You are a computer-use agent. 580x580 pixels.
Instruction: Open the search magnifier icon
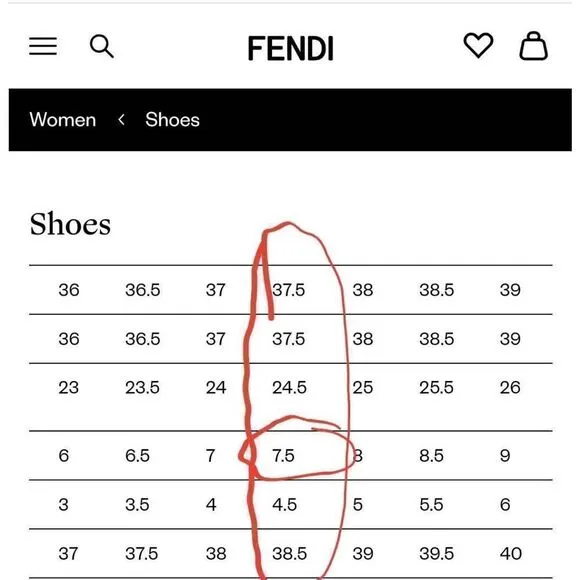point(102,46)
